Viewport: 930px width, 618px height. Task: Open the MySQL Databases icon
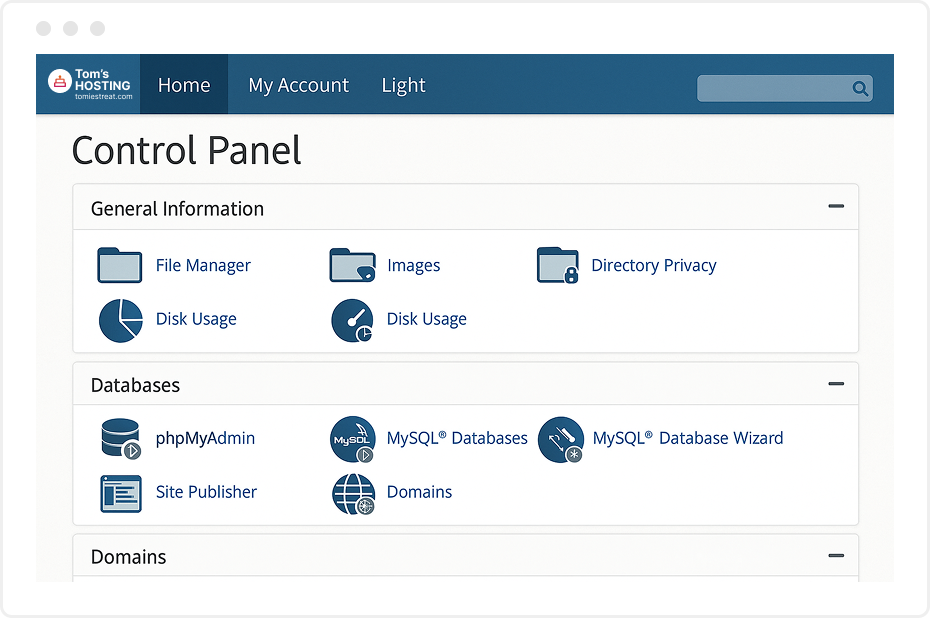(x=352, y=439)
